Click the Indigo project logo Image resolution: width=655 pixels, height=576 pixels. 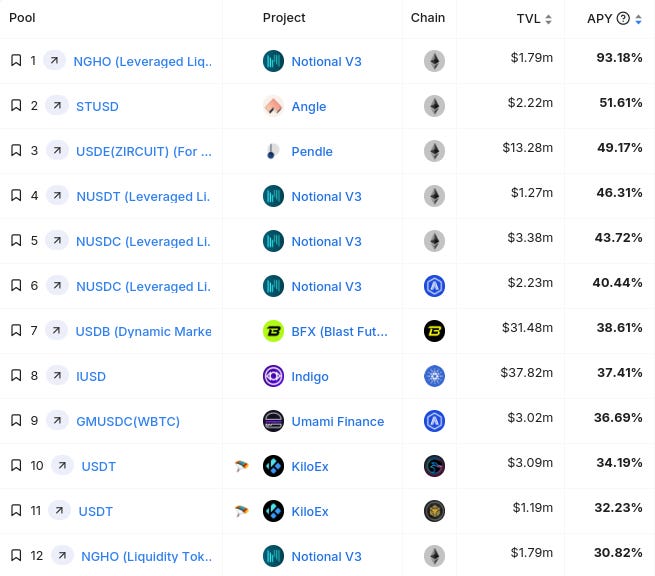pyautogui.click(x=273, y=376)
